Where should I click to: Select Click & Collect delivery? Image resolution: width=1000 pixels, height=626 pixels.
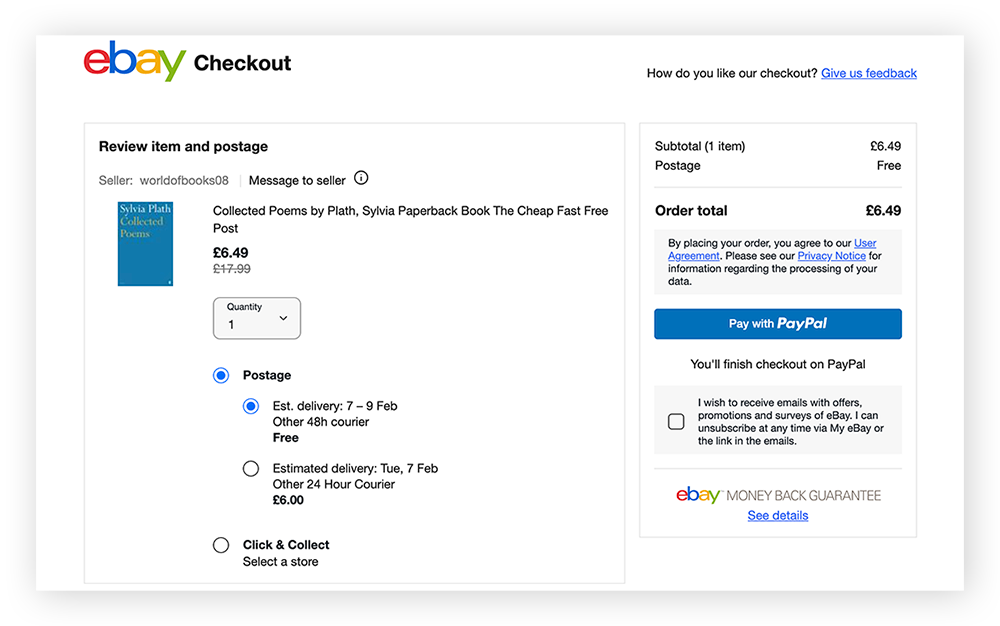[221, 544]
